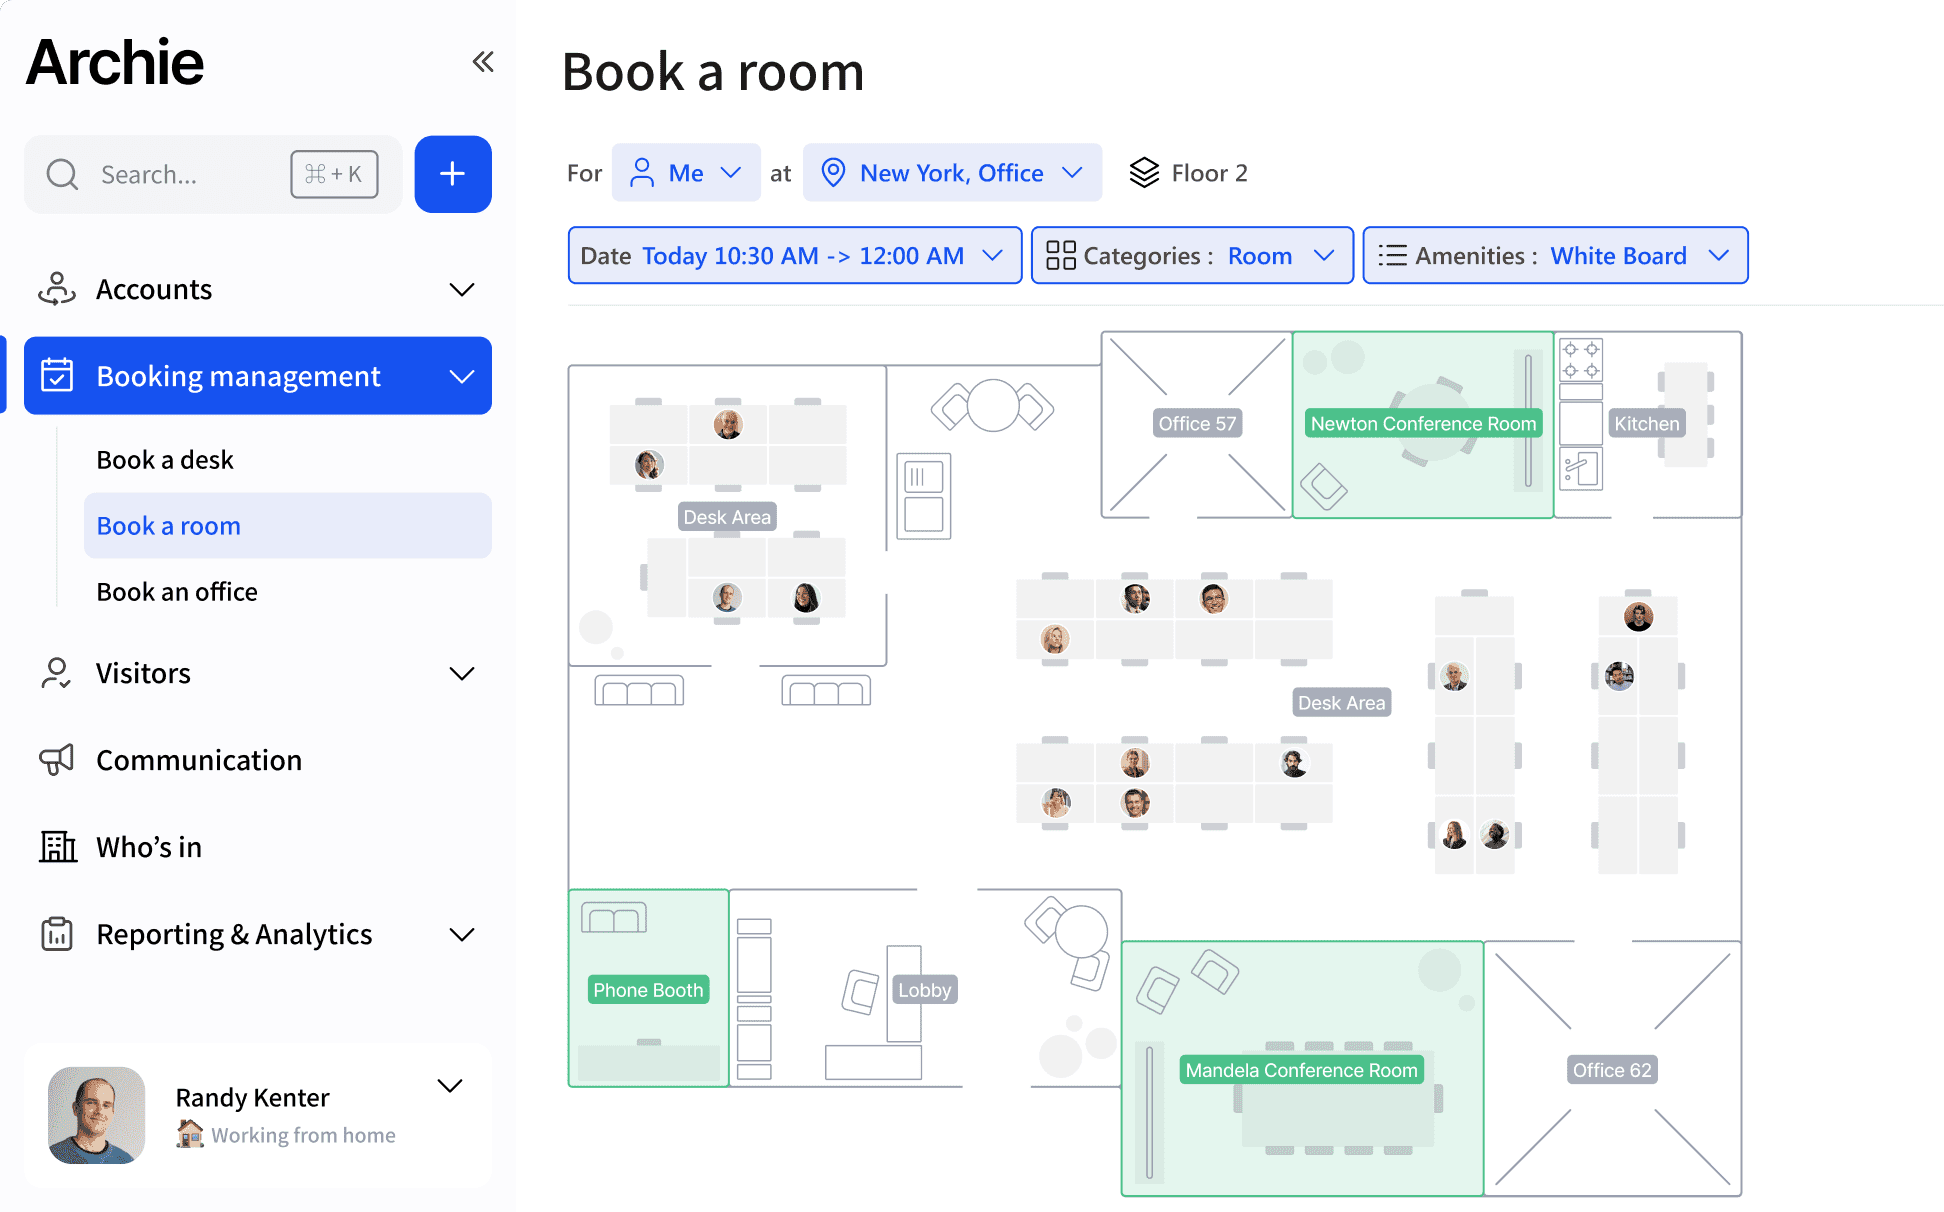Select Mandela Conference Room on the map
This screenshot has height=1212, width=1944.
(x=1301, y=1069)
